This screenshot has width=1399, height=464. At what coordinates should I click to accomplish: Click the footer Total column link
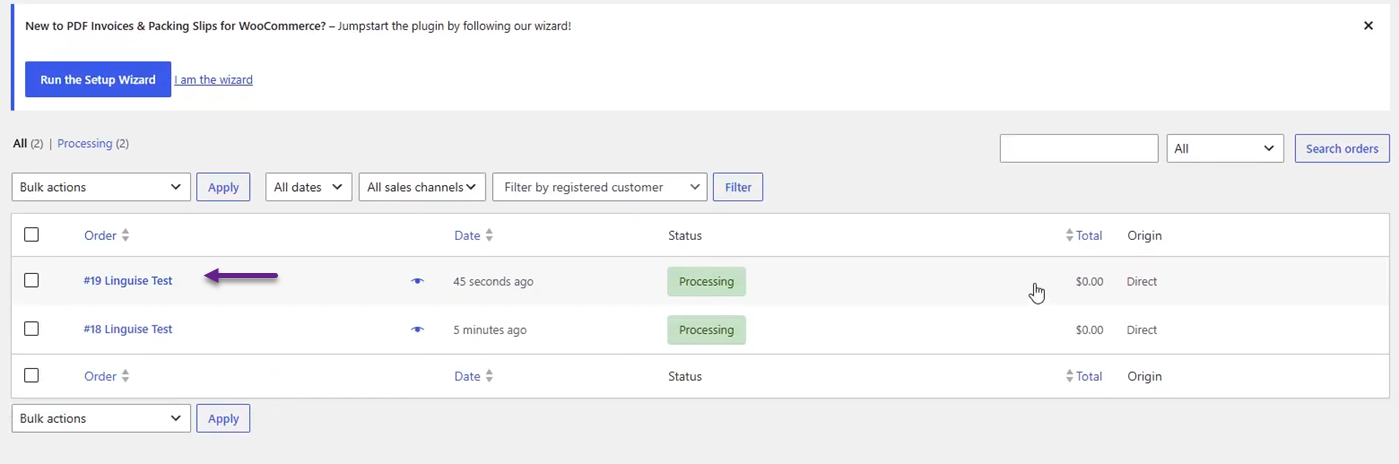coord(1089,377)
